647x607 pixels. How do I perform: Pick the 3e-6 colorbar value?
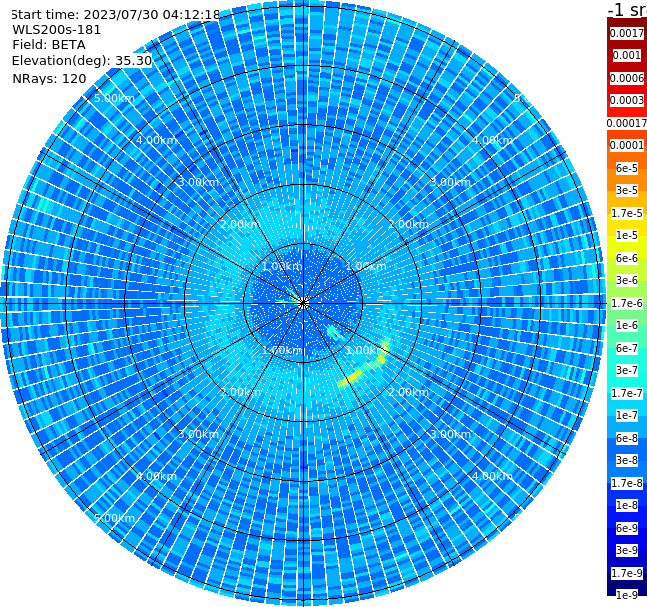[627, 280]
